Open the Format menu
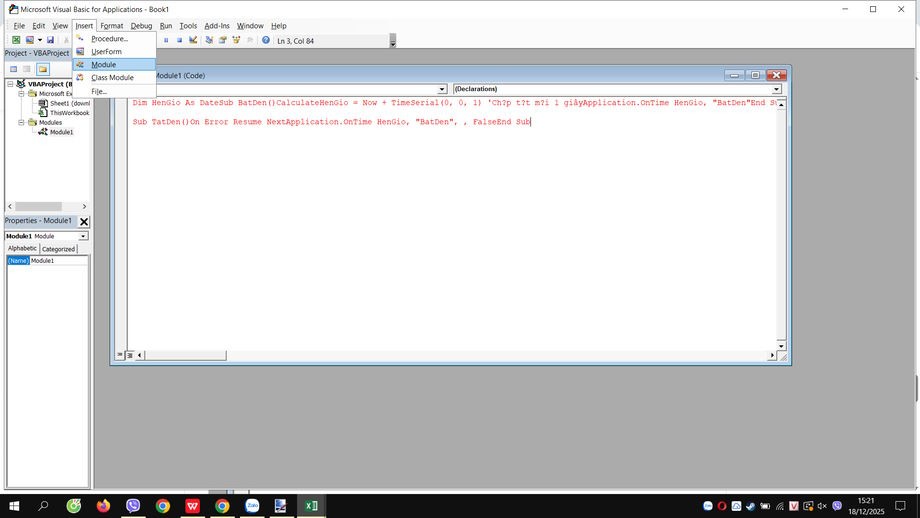The width and height of the screenshot is (920, 518). (x=111, y=26)
